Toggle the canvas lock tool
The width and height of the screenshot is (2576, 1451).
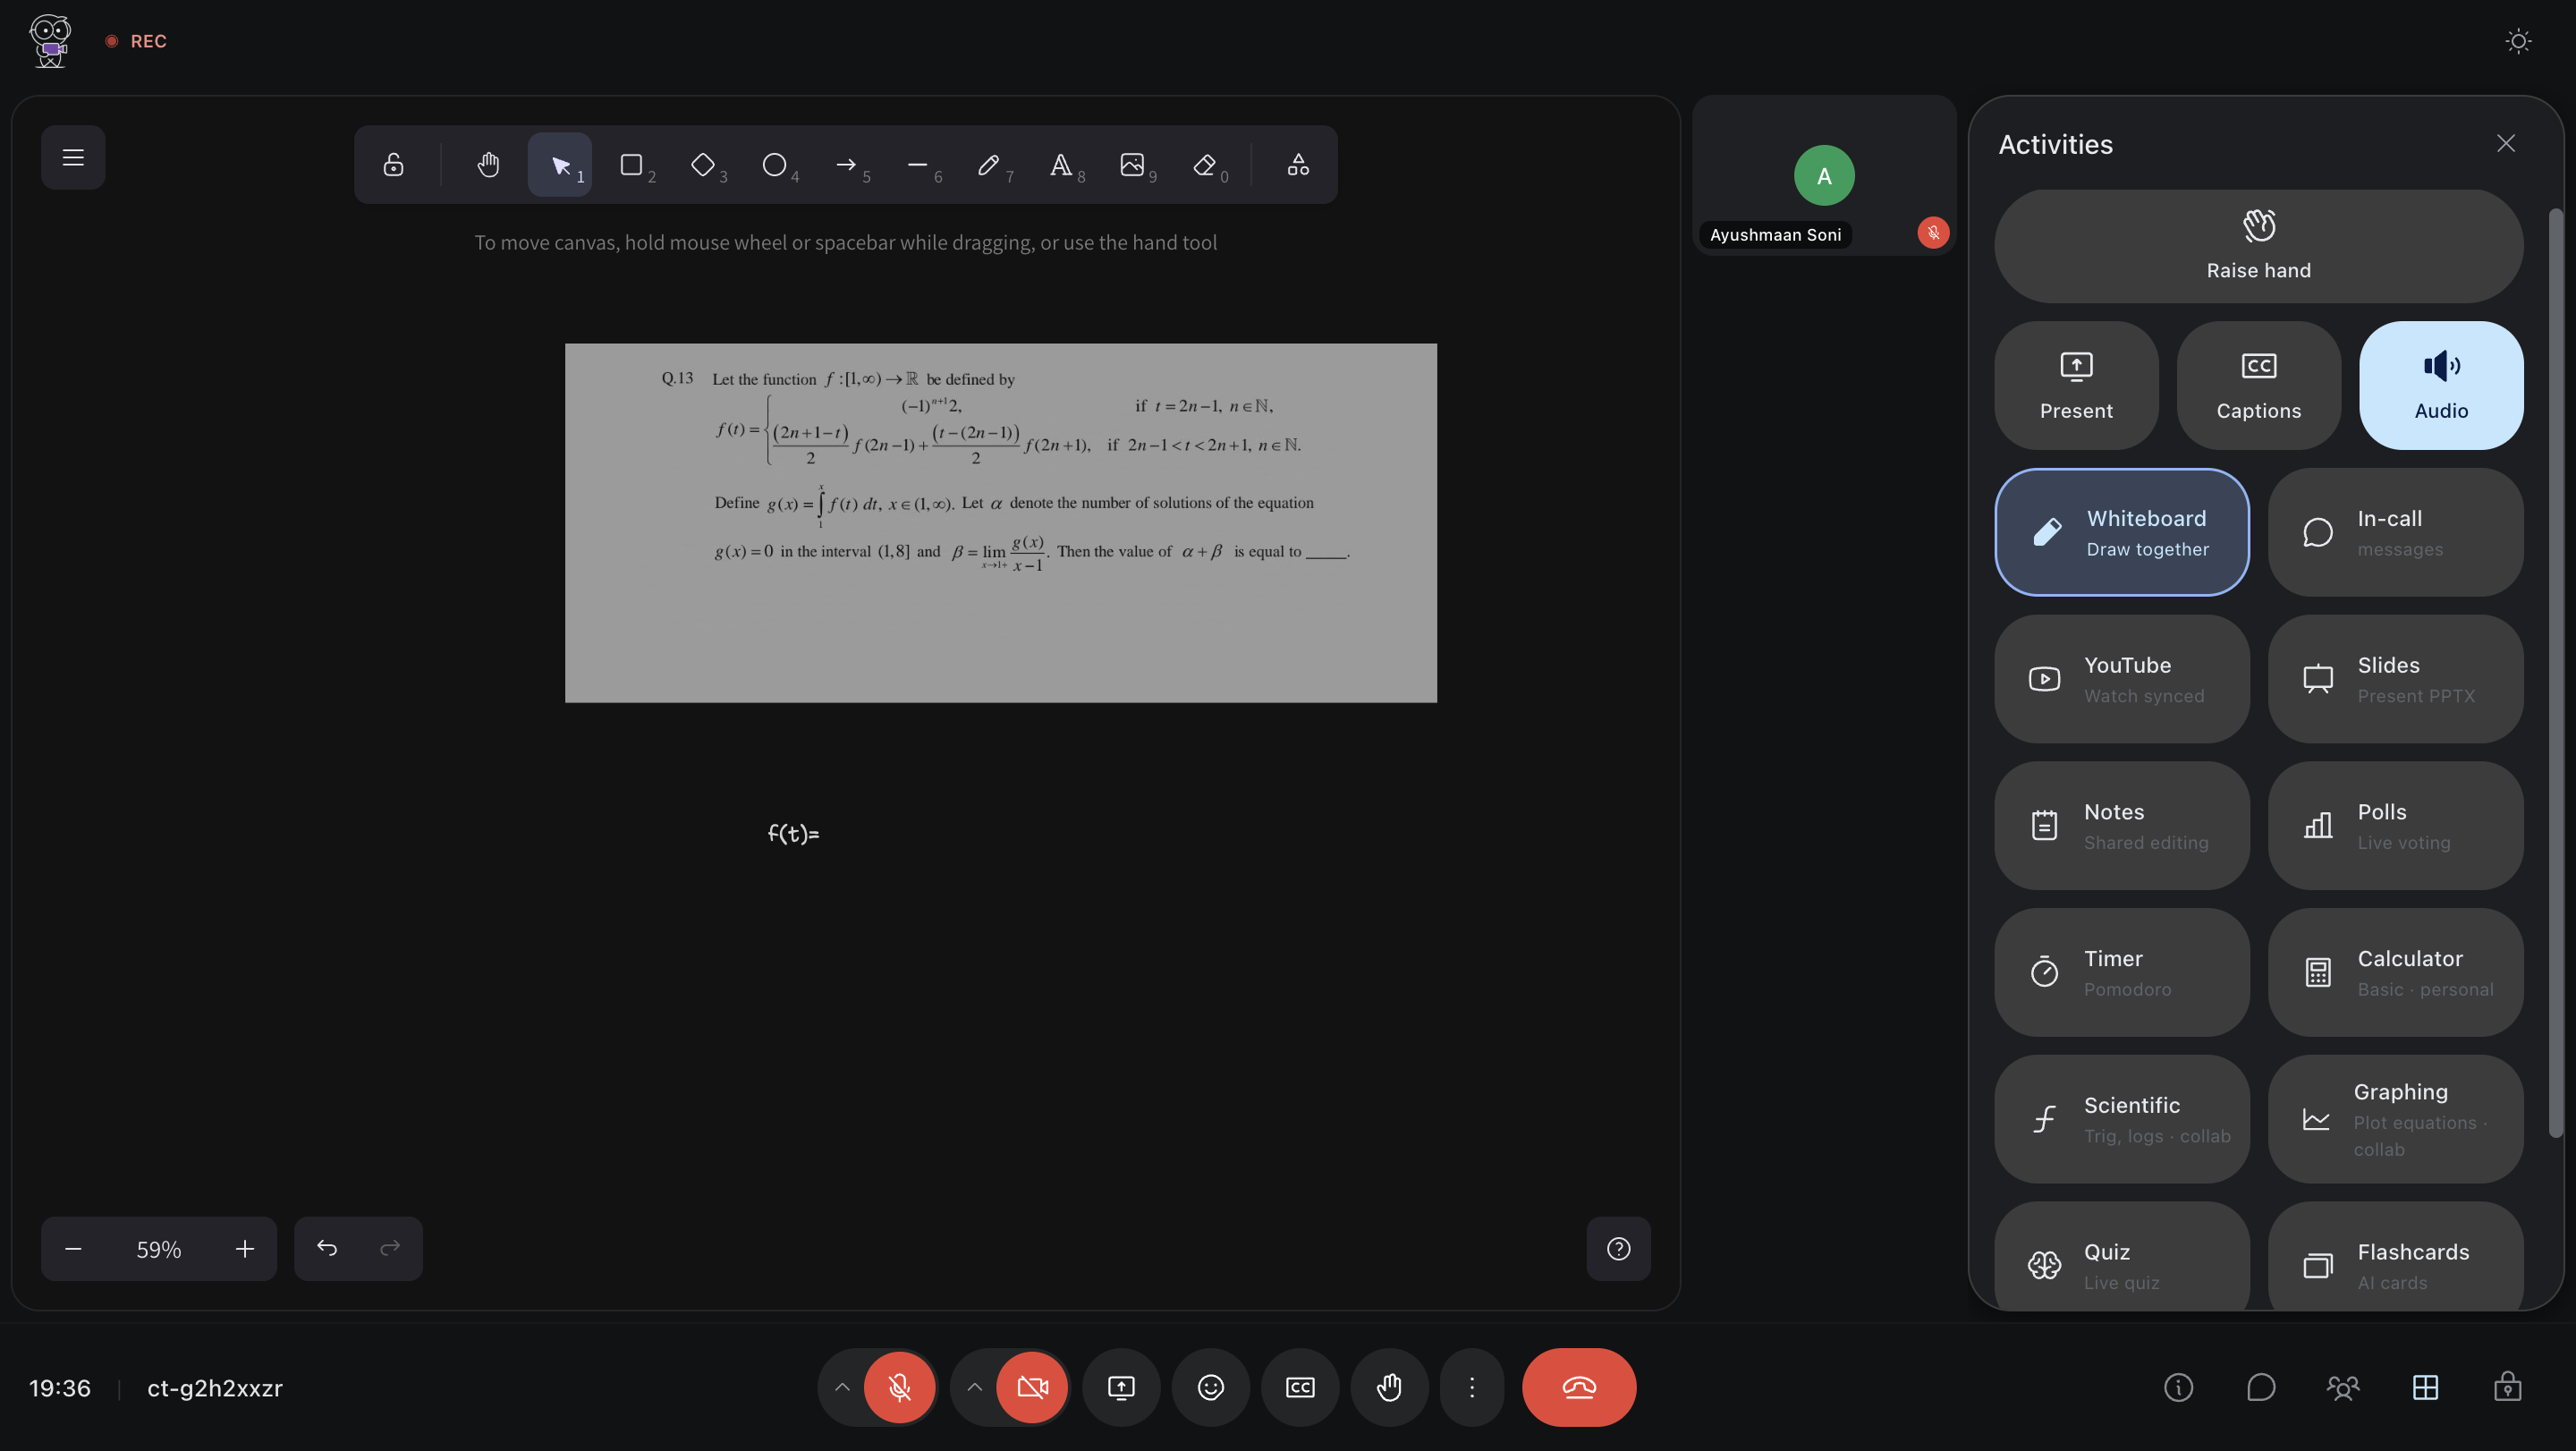(394, 165)
